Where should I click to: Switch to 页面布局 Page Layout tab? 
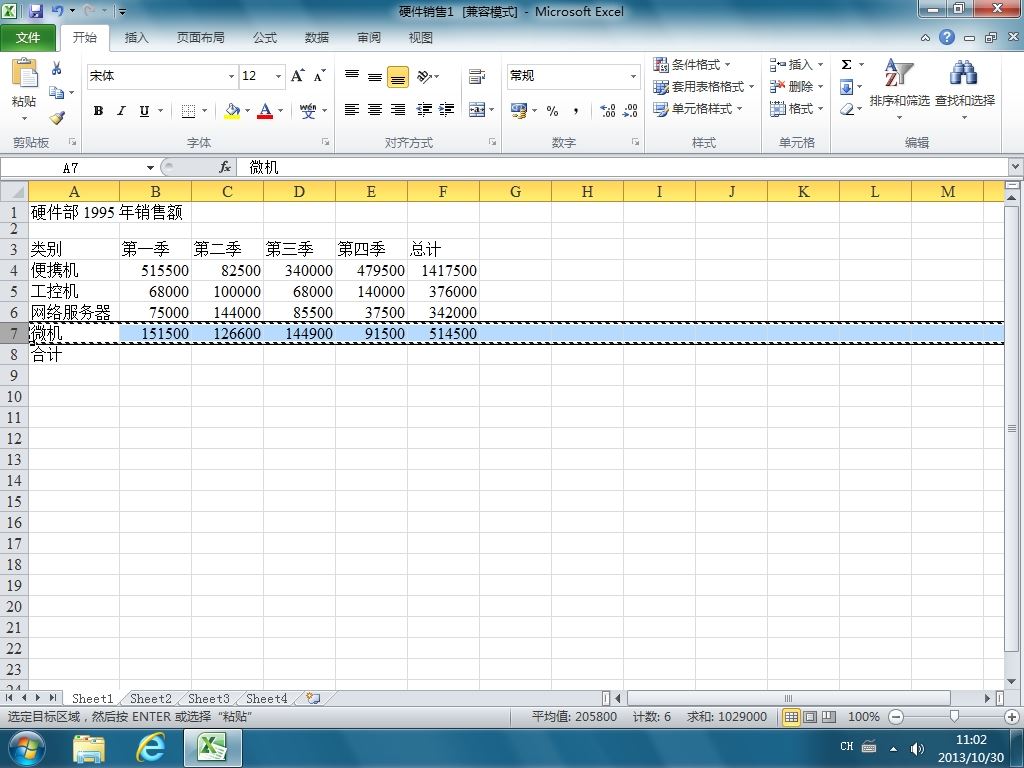200,38
